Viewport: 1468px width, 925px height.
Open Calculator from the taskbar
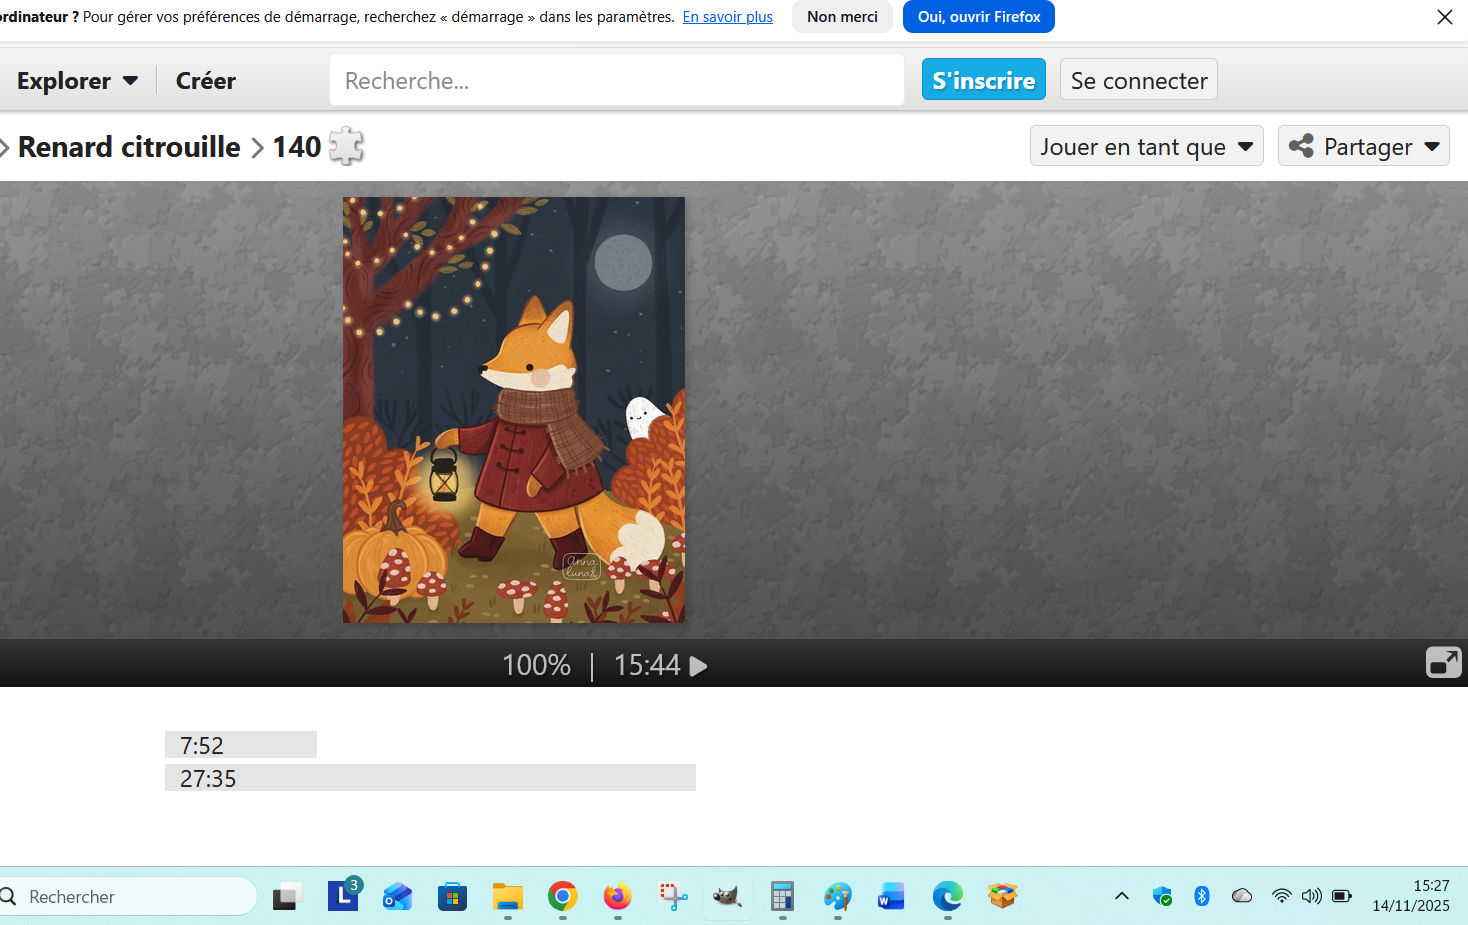point(782,897)
